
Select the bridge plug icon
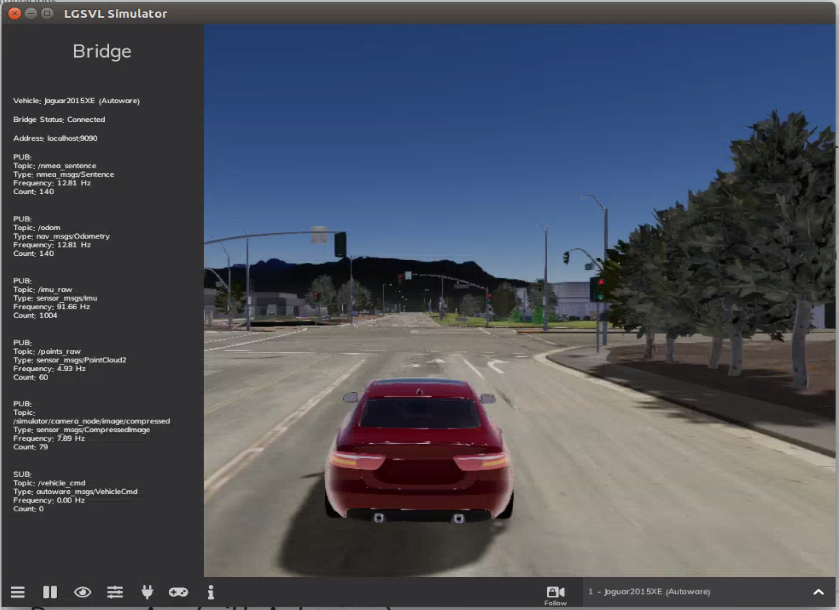coord(146,592)
